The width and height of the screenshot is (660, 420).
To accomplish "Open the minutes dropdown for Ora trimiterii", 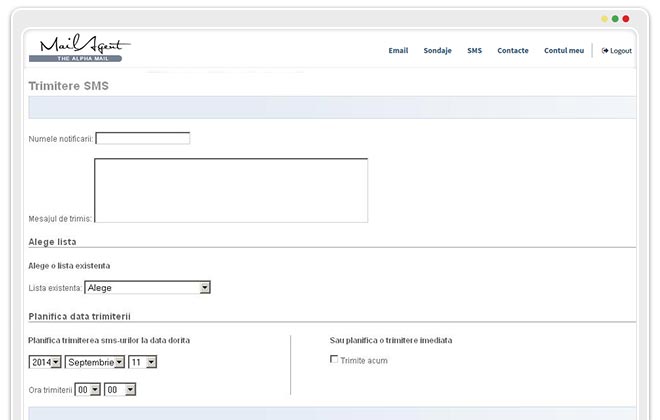I will pos(119,390).
